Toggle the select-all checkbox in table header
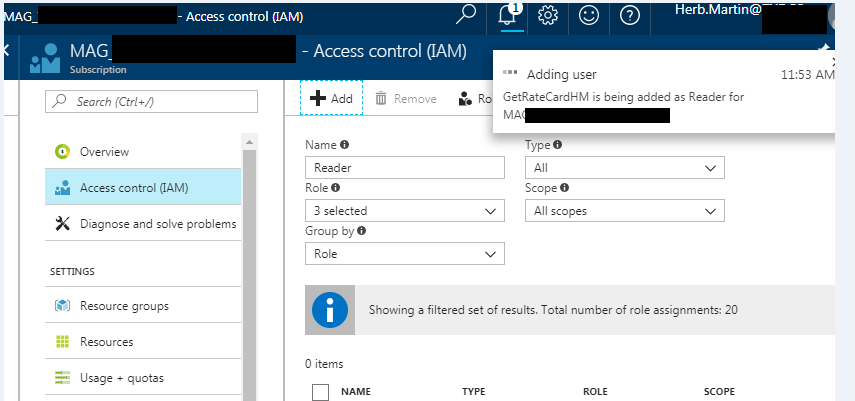Viewport: 855px width, 401px height. (x=321, y=392)
